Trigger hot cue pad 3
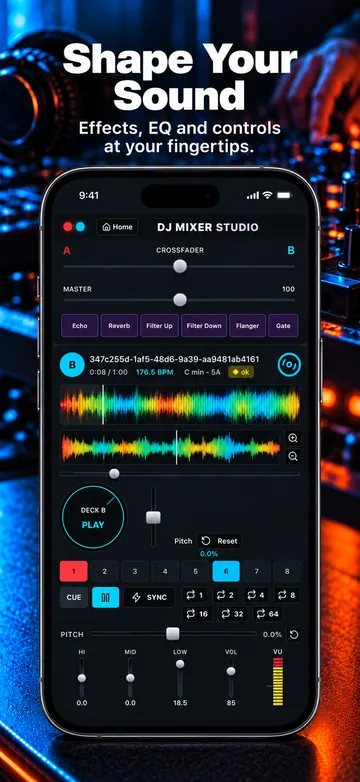Image resolution: width=360 pixels, height=782 pixels. point(135,571)
